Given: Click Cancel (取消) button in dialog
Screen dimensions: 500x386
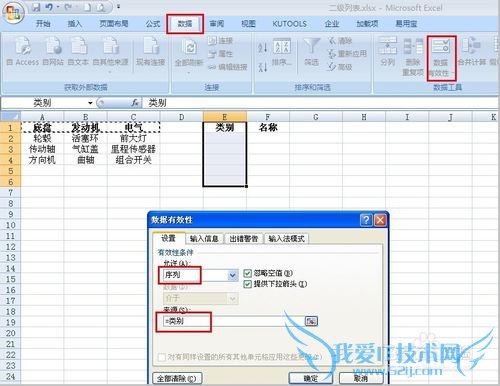Looking at the screenshot, I should (361, 378).
